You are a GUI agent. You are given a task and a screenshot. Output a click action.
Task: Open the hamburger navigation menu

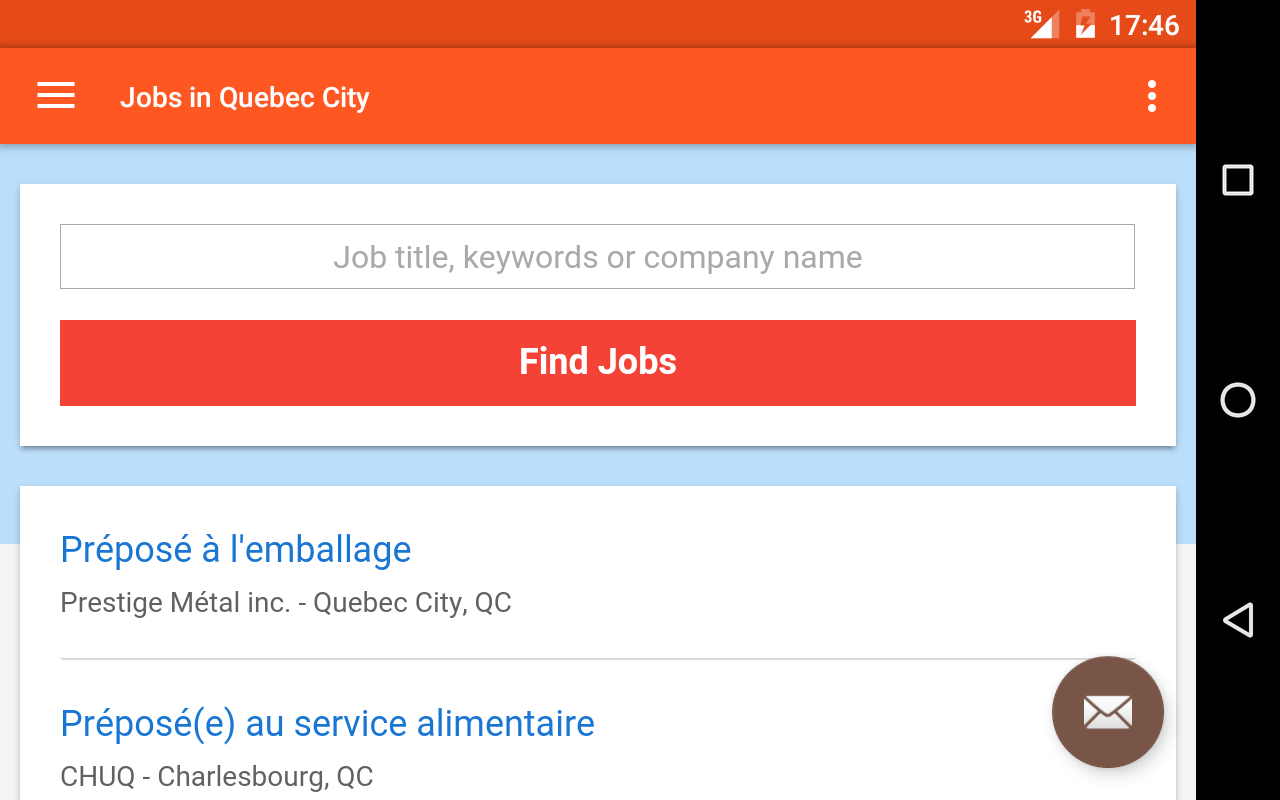(x=56, y=96)
